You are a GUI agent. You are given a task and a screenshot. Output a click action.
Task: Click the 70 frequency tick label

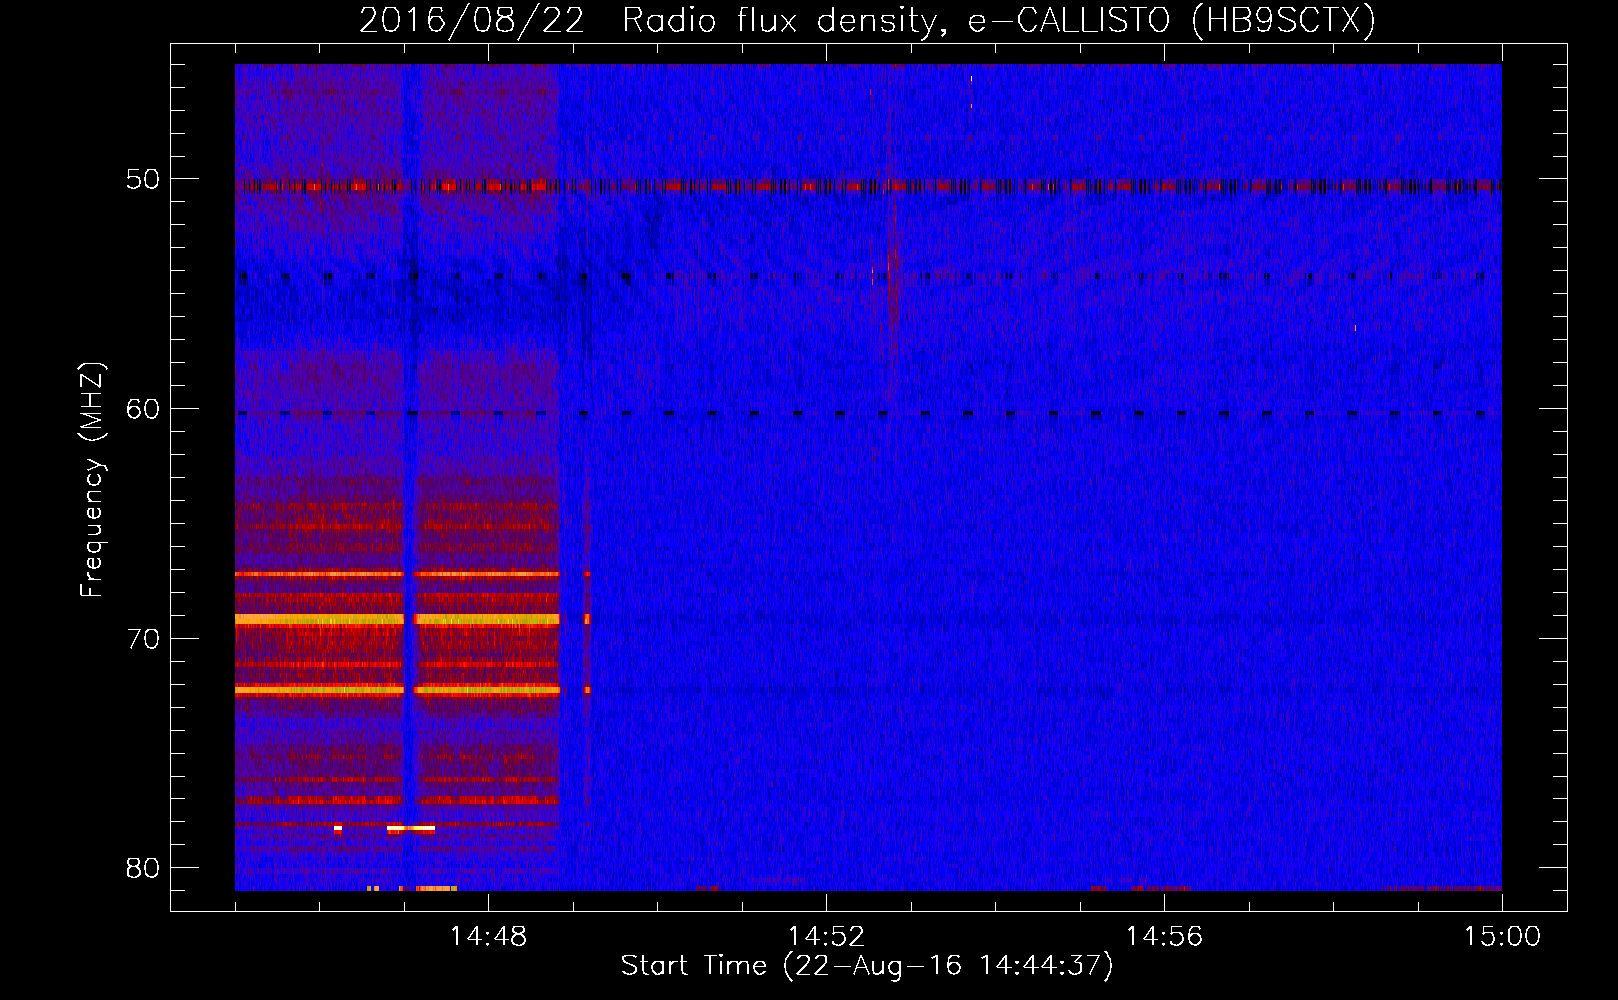(x=143, y=639)
